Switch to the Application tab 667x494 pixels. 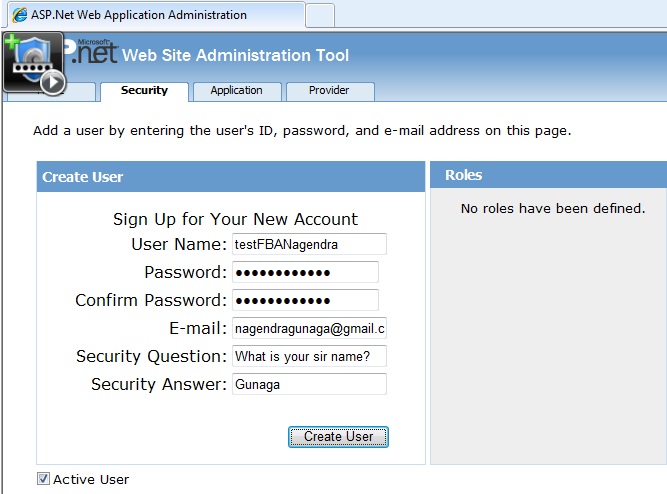(x=237, y=91)
